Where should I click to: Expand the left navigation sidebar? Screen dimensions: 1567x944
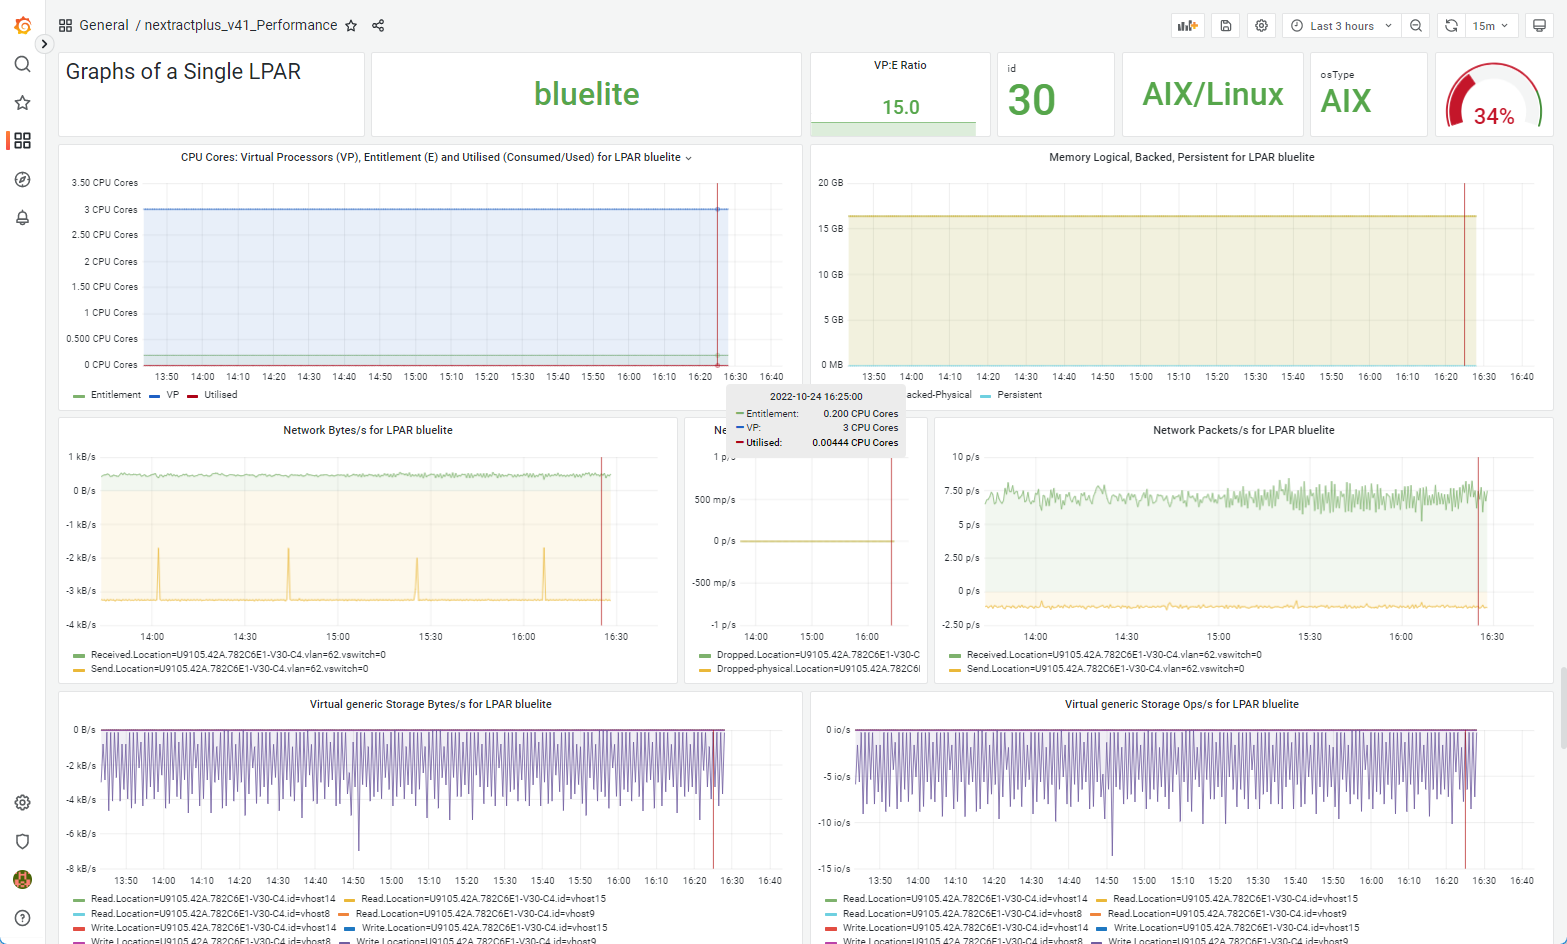[x=44, y=44]
